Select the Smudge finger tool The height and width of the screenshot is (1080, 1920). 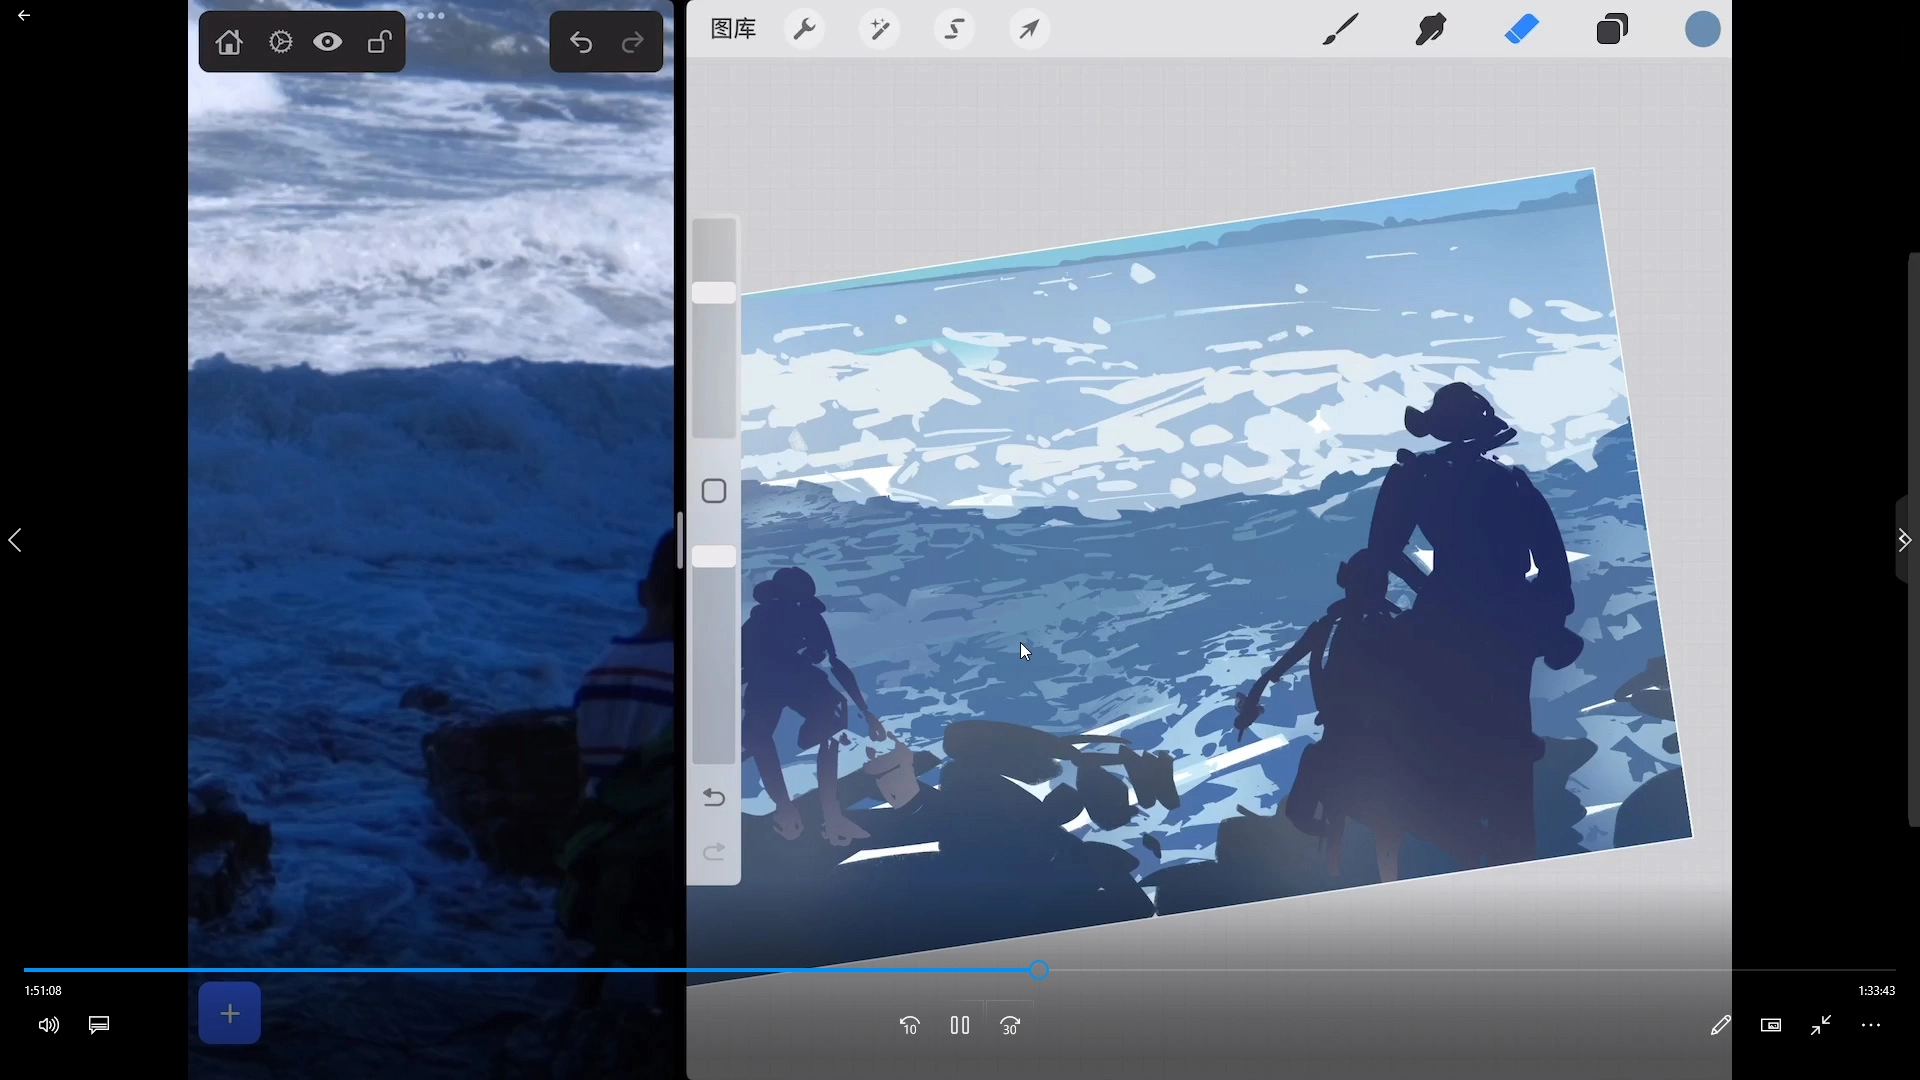click(x=1431, y=30)
